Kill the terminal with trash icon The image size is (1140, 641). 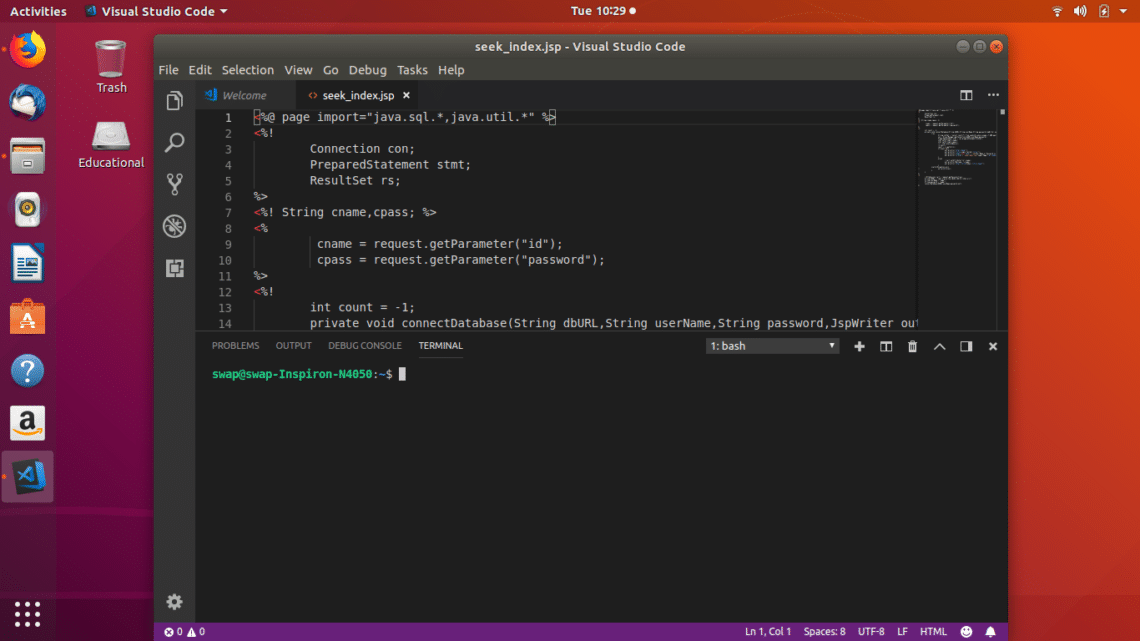point(912,347)
